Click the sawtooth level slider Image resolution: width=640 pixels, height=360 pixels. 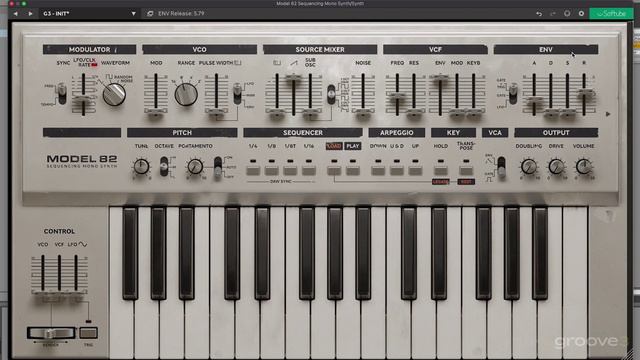pos(293,78)
